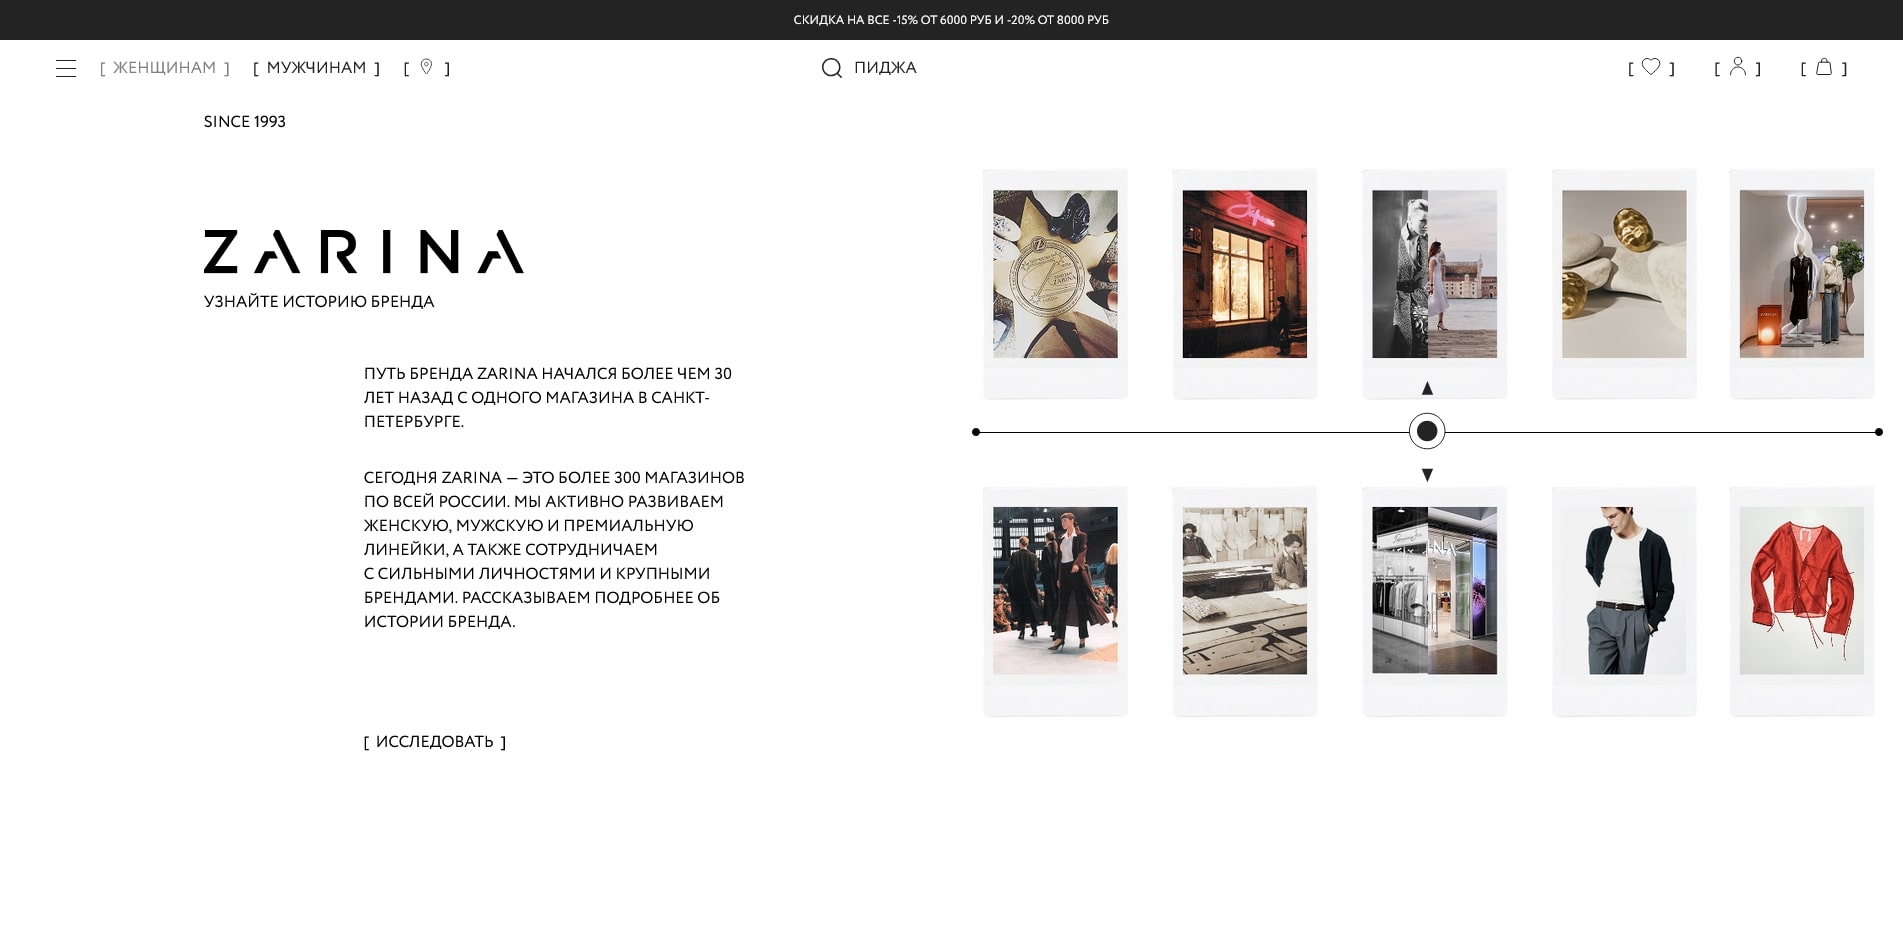Screen dimensions: 1903x927
Task: Click the left end dot of timeline
Action: pos(976,432)
